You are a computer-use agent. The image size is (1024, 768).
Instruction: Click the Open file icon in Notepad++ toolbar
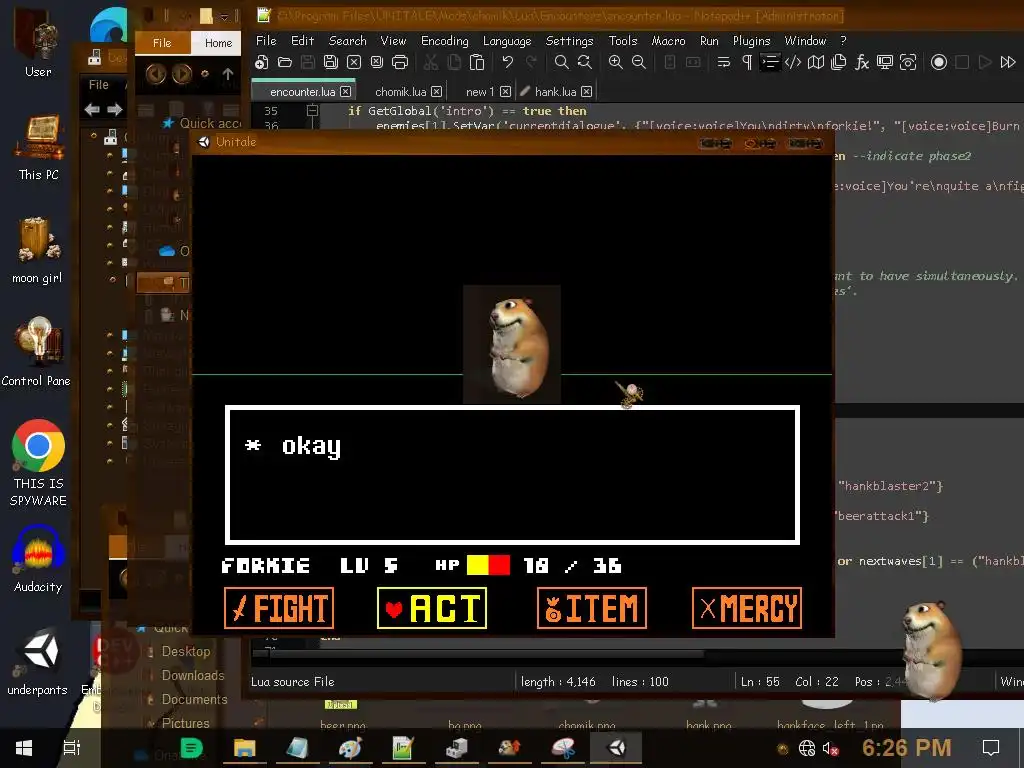[285, 62]
